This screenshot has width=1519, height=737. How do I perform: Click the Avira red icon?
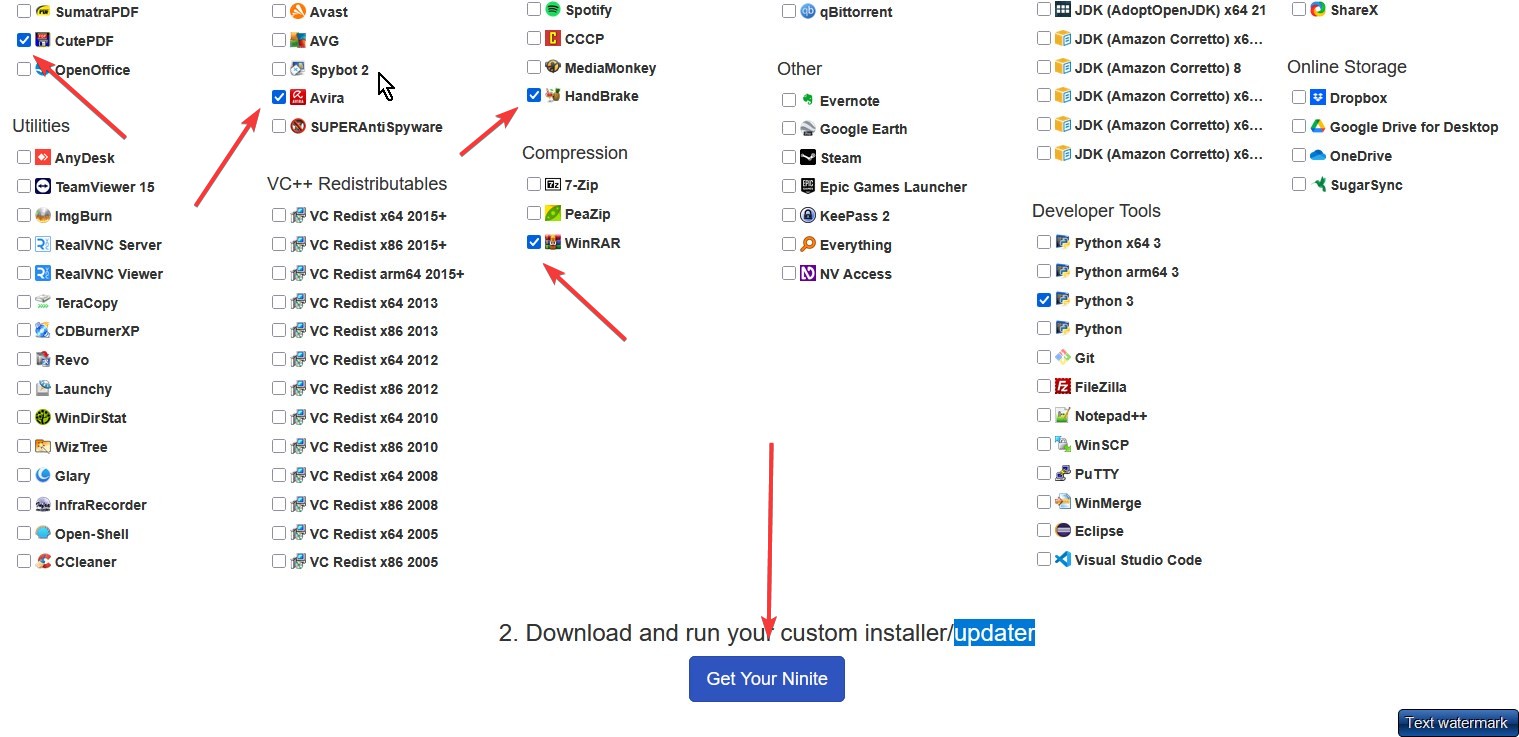(x=298, y=98)
